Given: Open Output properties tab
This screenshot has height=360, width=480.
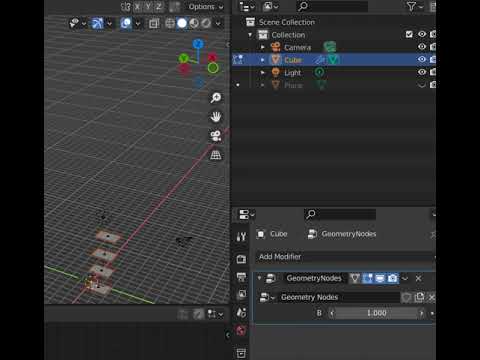Looking at the screenshot, I should [x=241, y=277].
